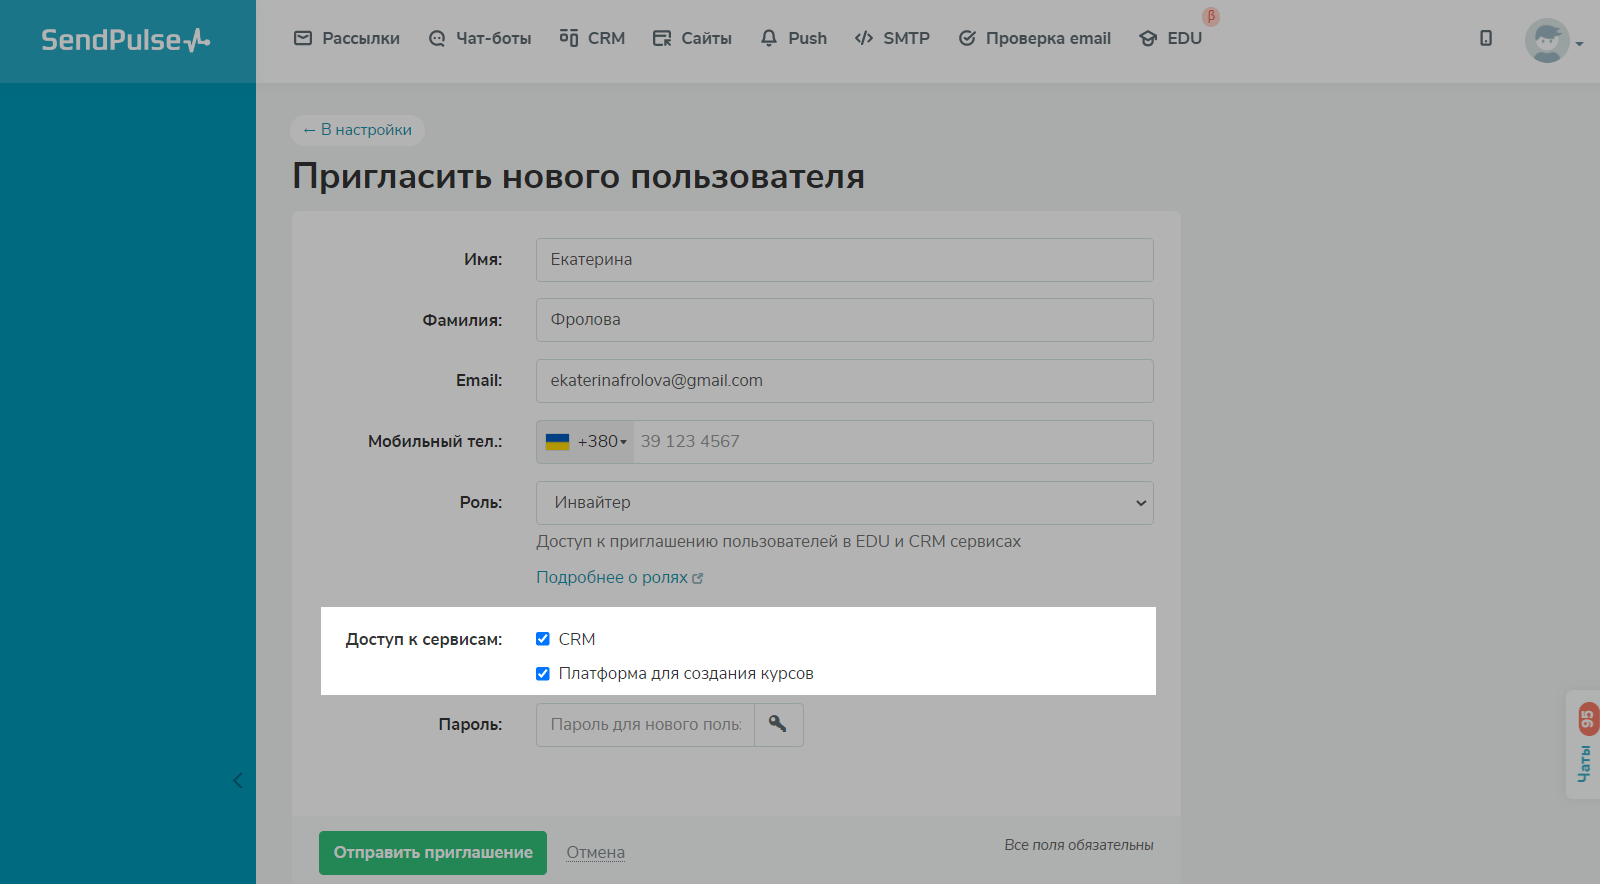Image resolution: width=1600 pixels, height=884 pixels.
Task: Collapse the sidebar with the left chevron
Action: 237,780
